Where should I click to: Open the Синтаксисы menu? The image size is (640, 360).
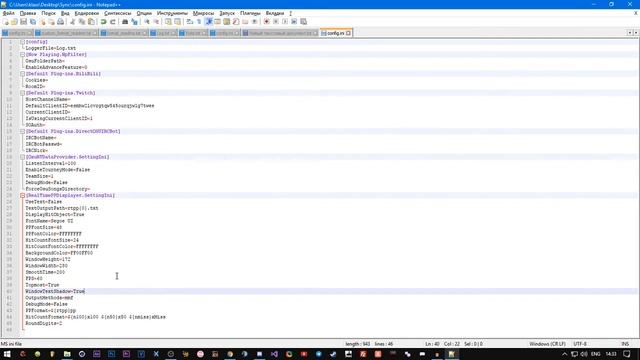point(118,13)
